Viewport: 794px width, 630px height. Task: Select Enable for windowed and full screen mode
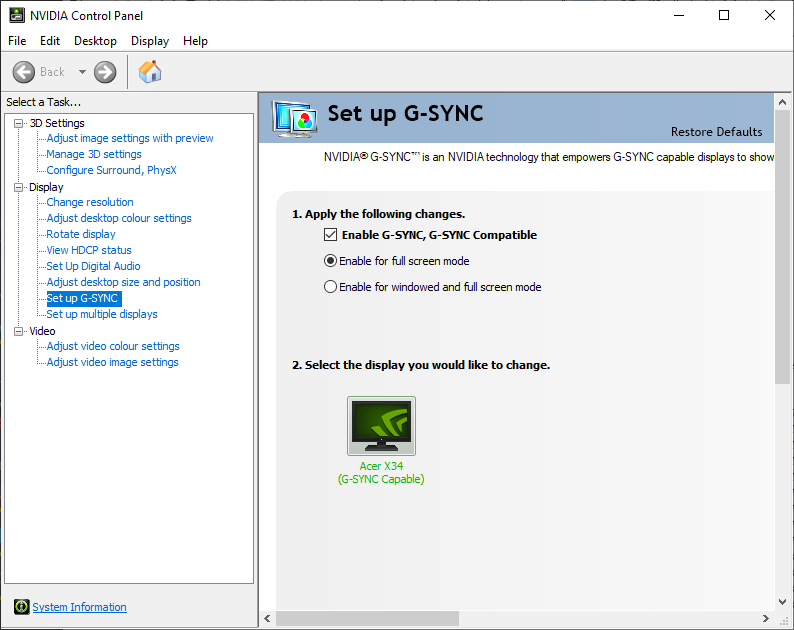(331, 287)
